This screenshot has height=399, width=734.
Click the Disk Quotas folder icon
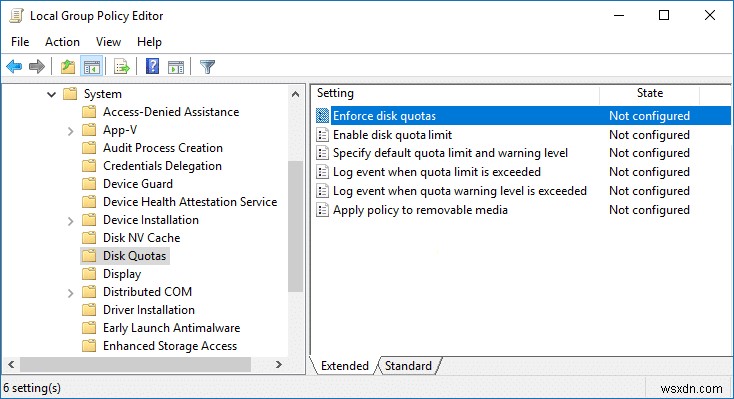89,256
